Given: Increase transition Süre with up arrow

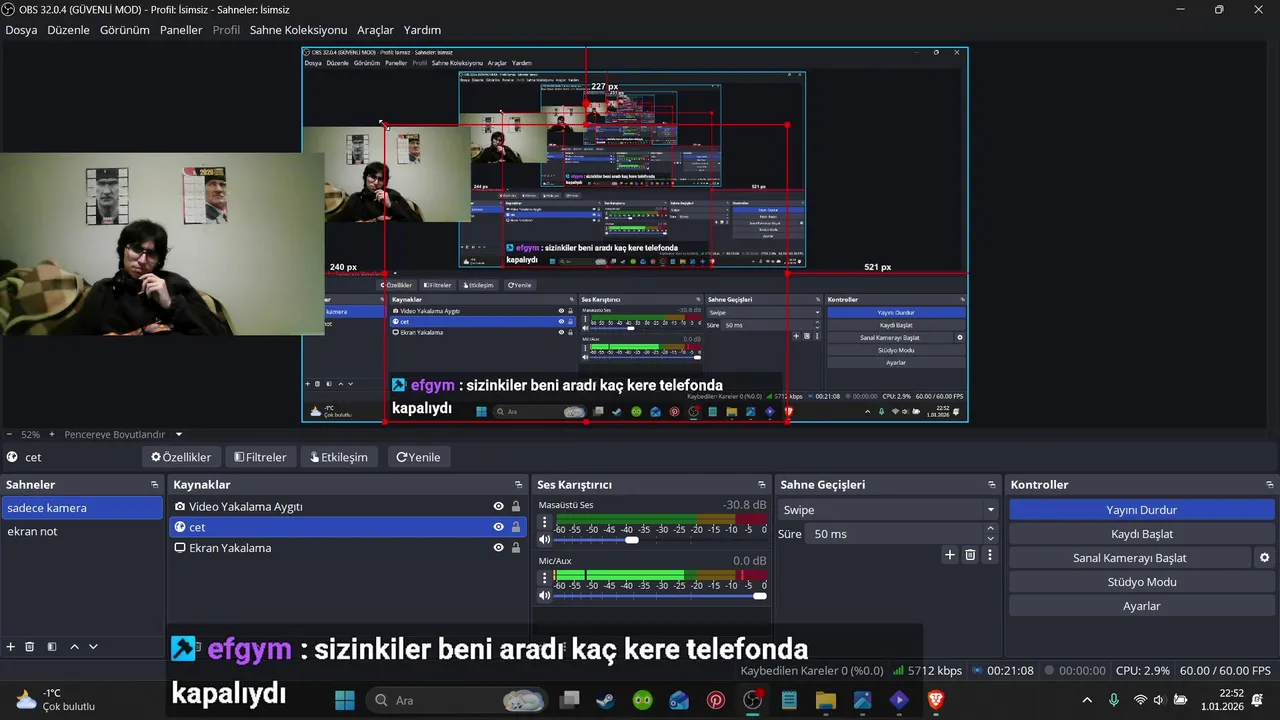Looking at the screenshot, I should tap(991, 529).
